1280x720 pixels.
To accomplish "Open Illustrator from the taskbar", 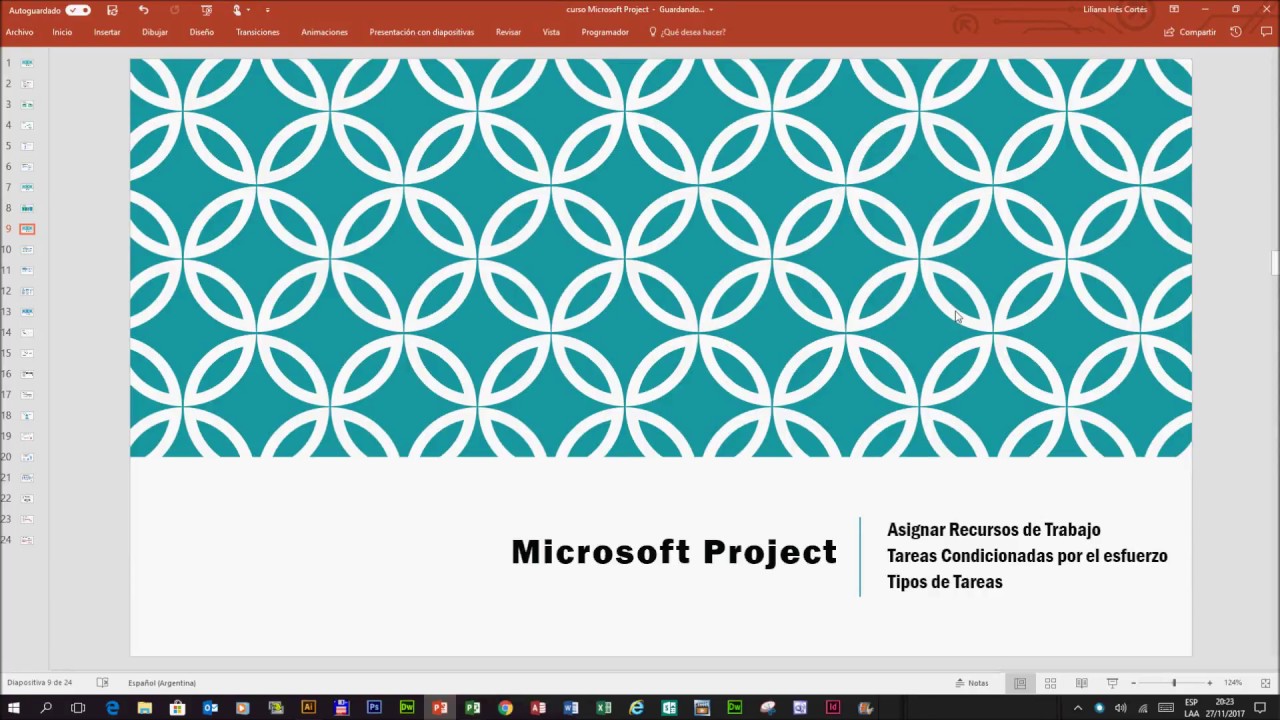I will (x=308, y=708).
